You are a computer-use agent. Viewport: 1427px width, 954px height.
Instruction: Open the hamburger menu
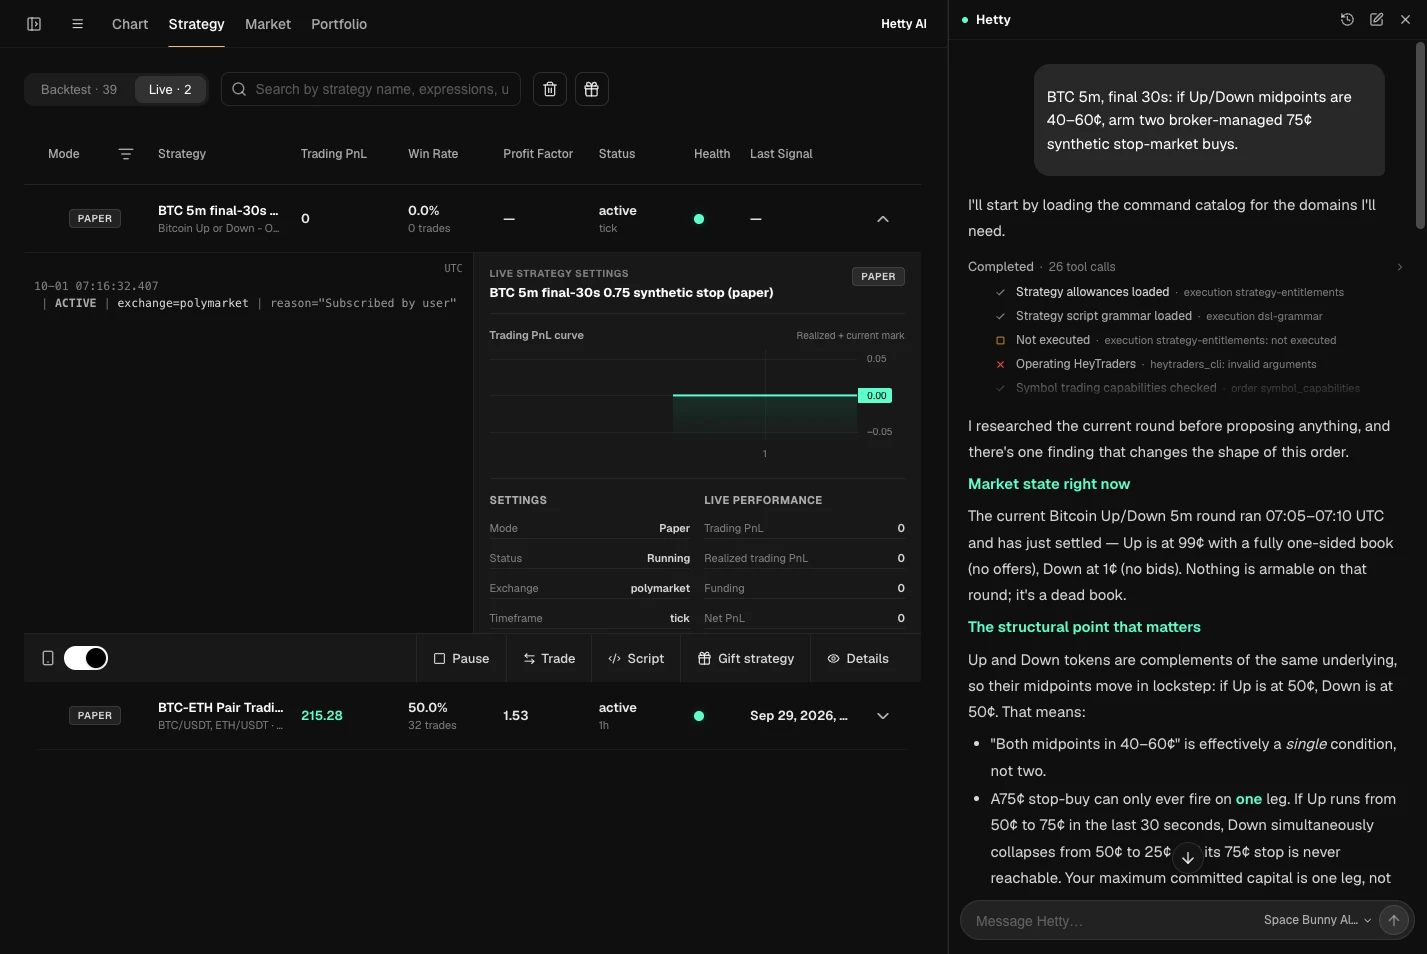77,24
